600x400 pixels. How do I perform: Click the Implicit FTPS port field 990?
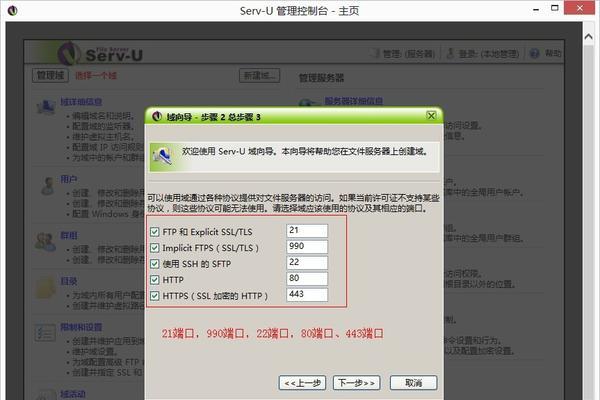[307, 247]
